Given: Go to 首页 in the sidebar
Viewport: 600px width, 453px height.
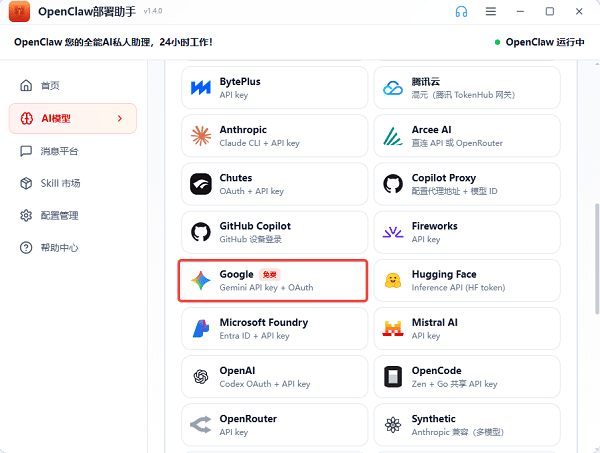Looking at the screenshot, I should (x=73, y=85).
